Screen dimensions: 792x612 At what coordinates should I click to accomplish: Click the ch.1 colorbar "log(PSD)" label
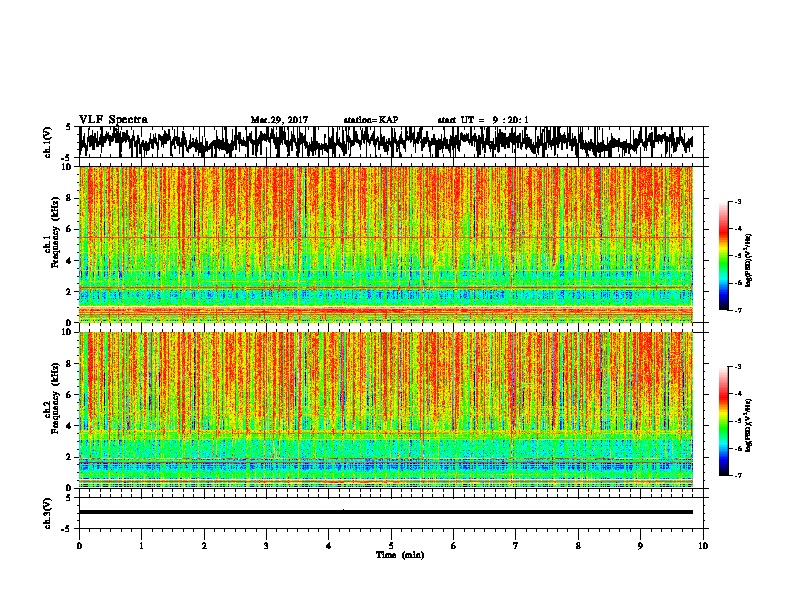click(x=749, y=261)
